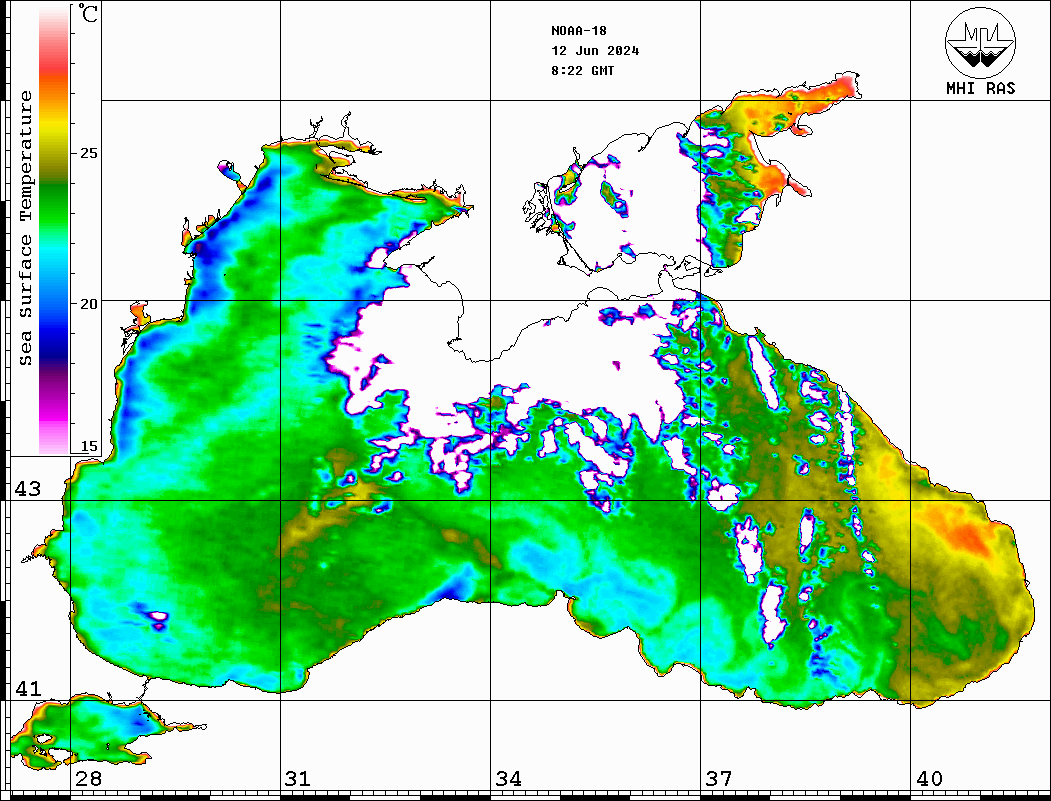Click longitude label '28'
This screenshot has width=1051, height=801.
coord(88,779)
